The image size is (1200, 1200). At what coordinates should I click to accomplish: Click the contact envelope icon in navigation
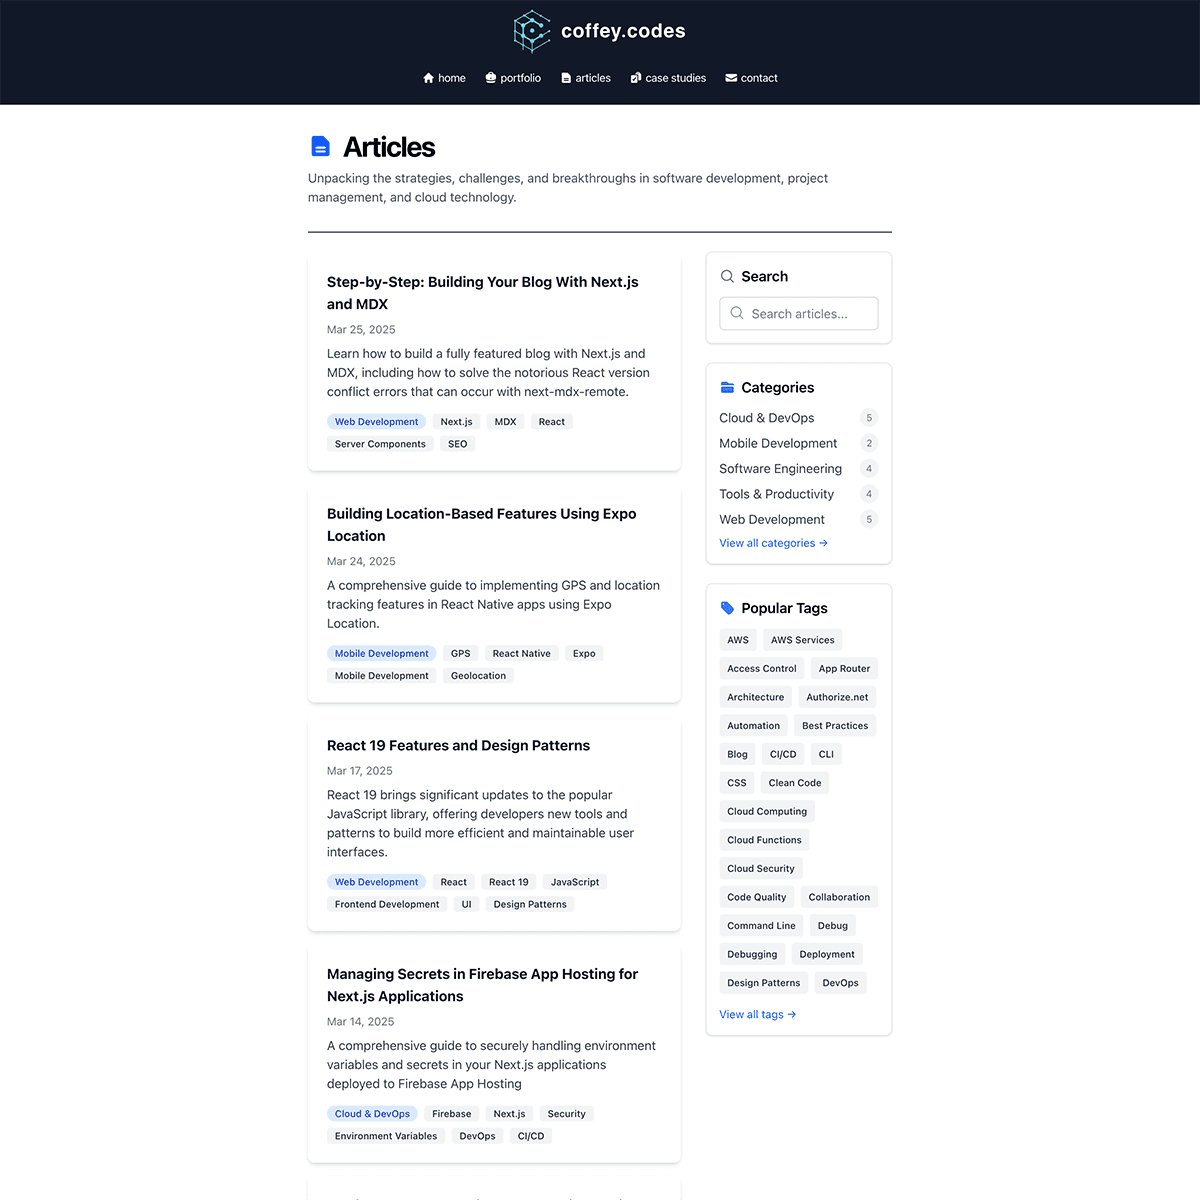(731, 78)
